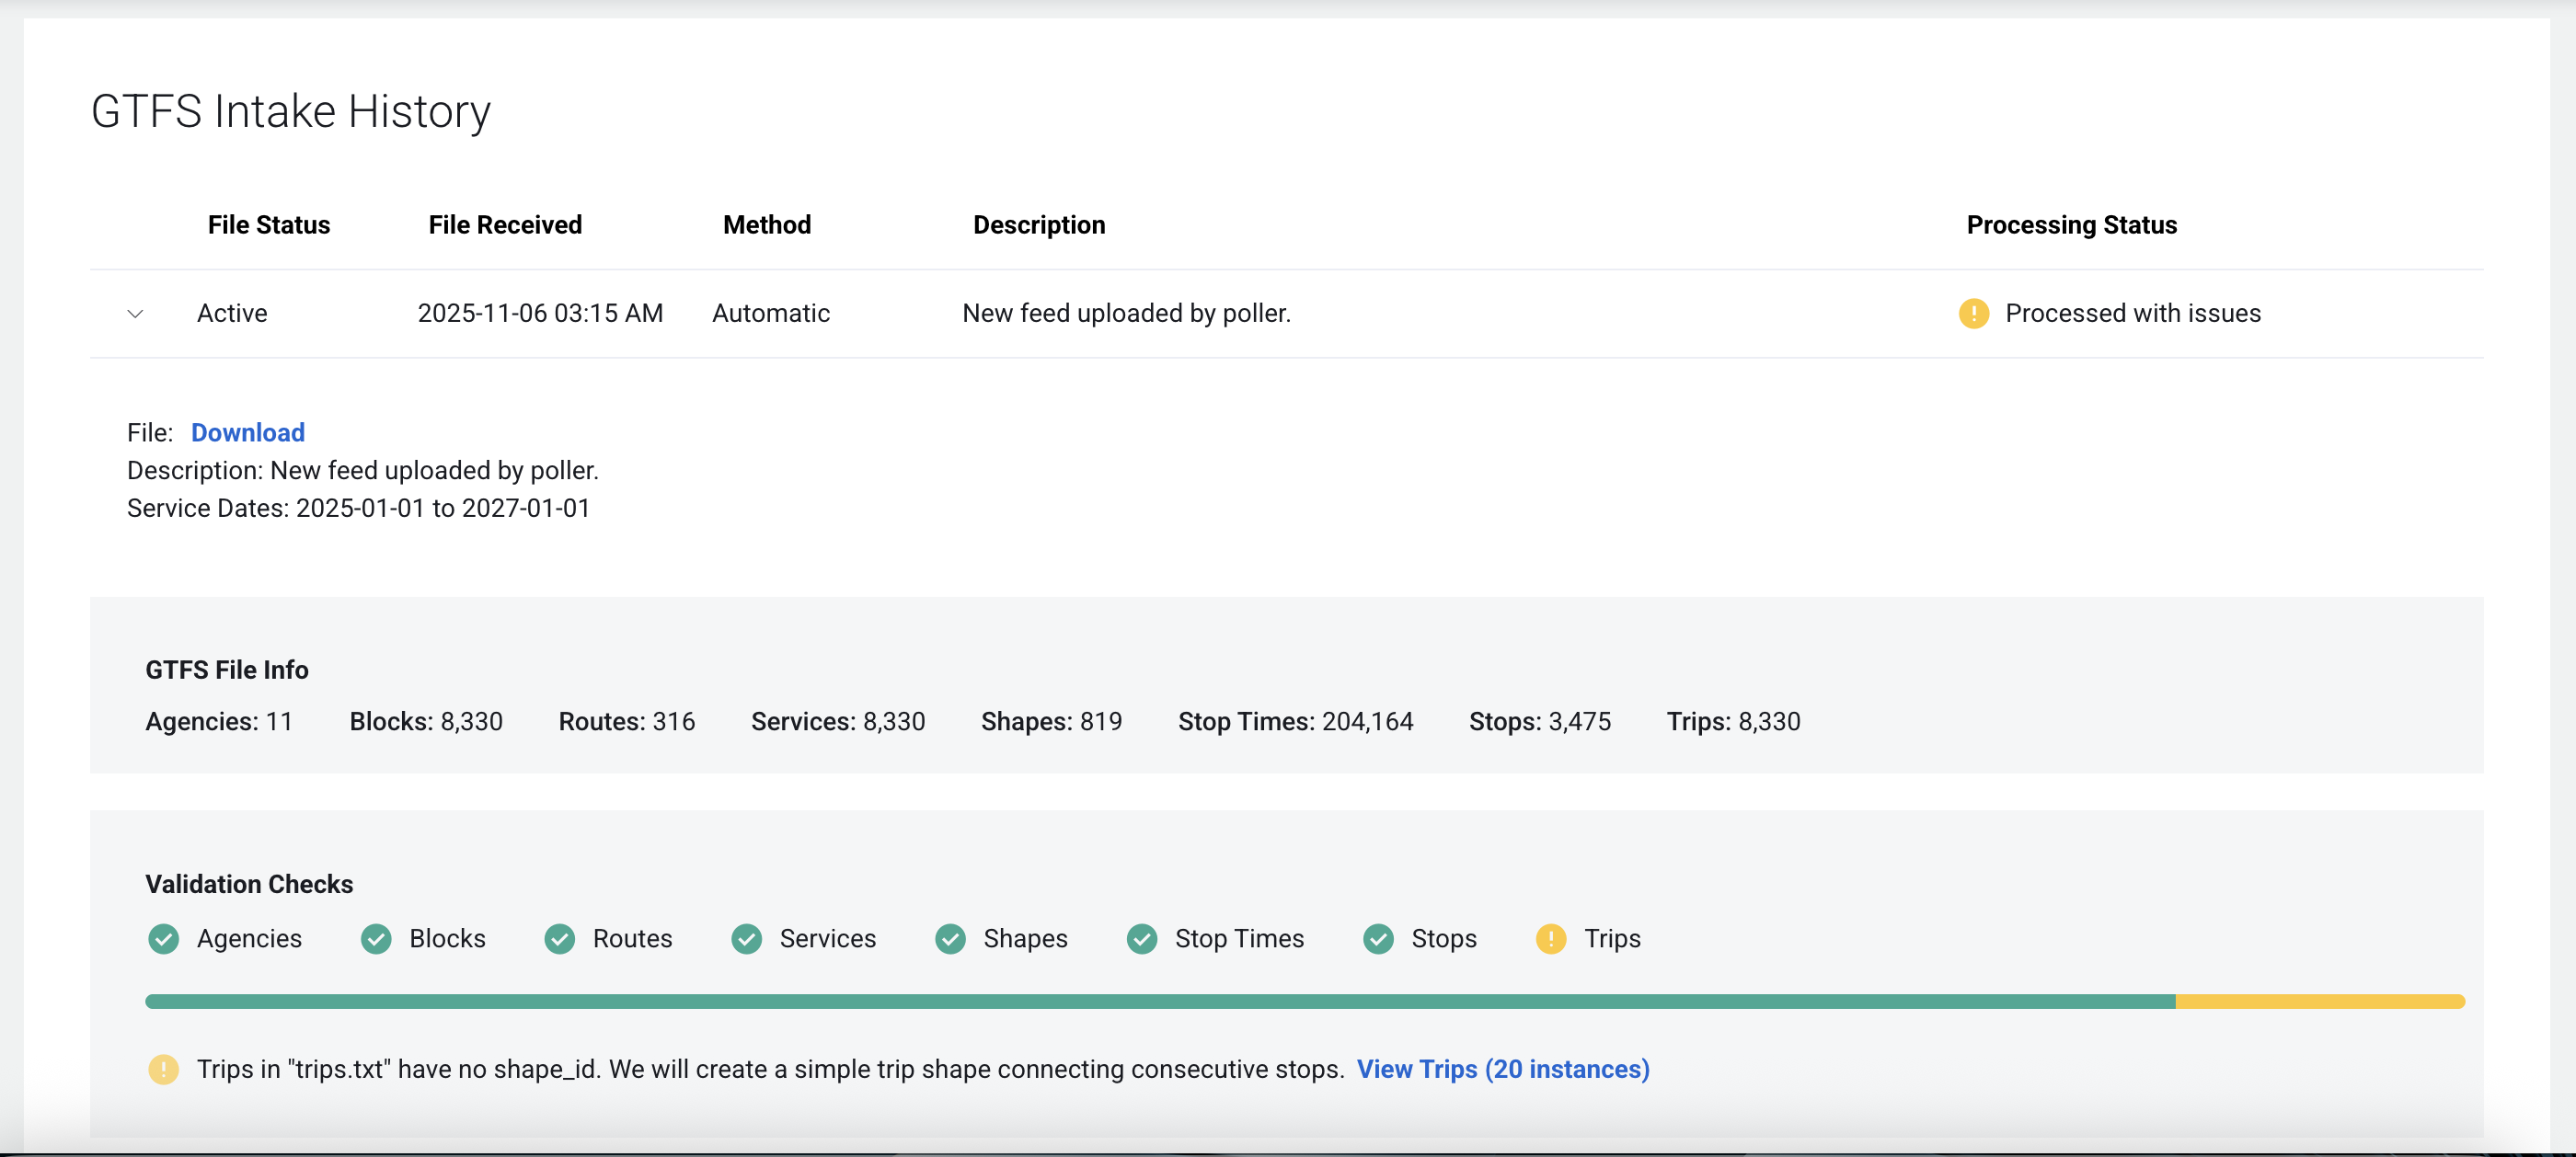Collapse the Active feed row chevron

135,314
